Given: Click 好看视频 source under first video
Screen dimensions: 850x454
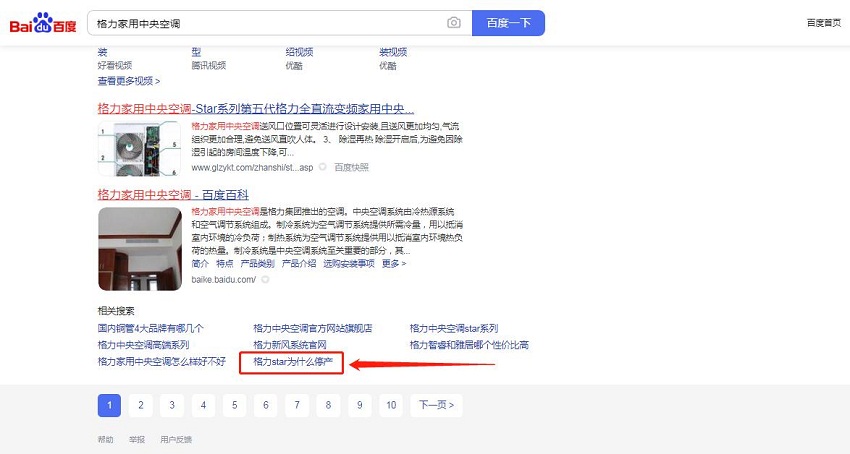Looking at the screenshot, I should (x=115, y=66).
